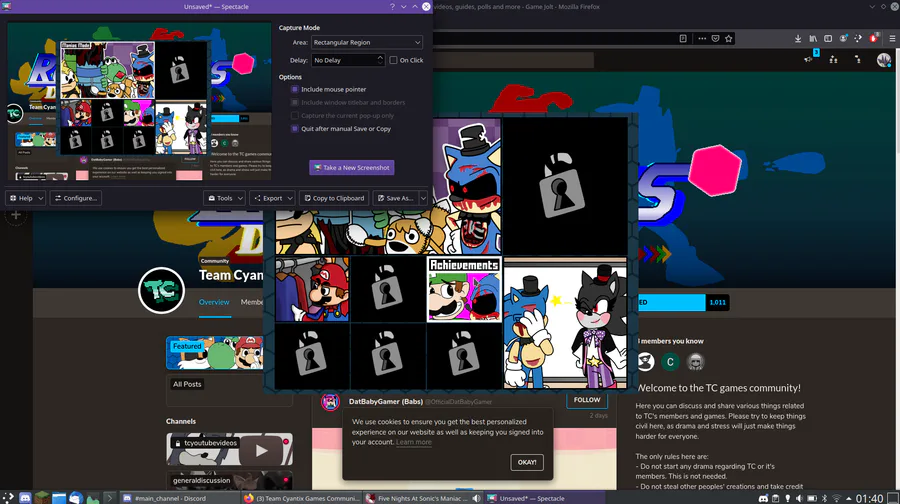Follow DatBabyGamer with FOLLOW button
The image size is (900, 504).
coord(587,400)
